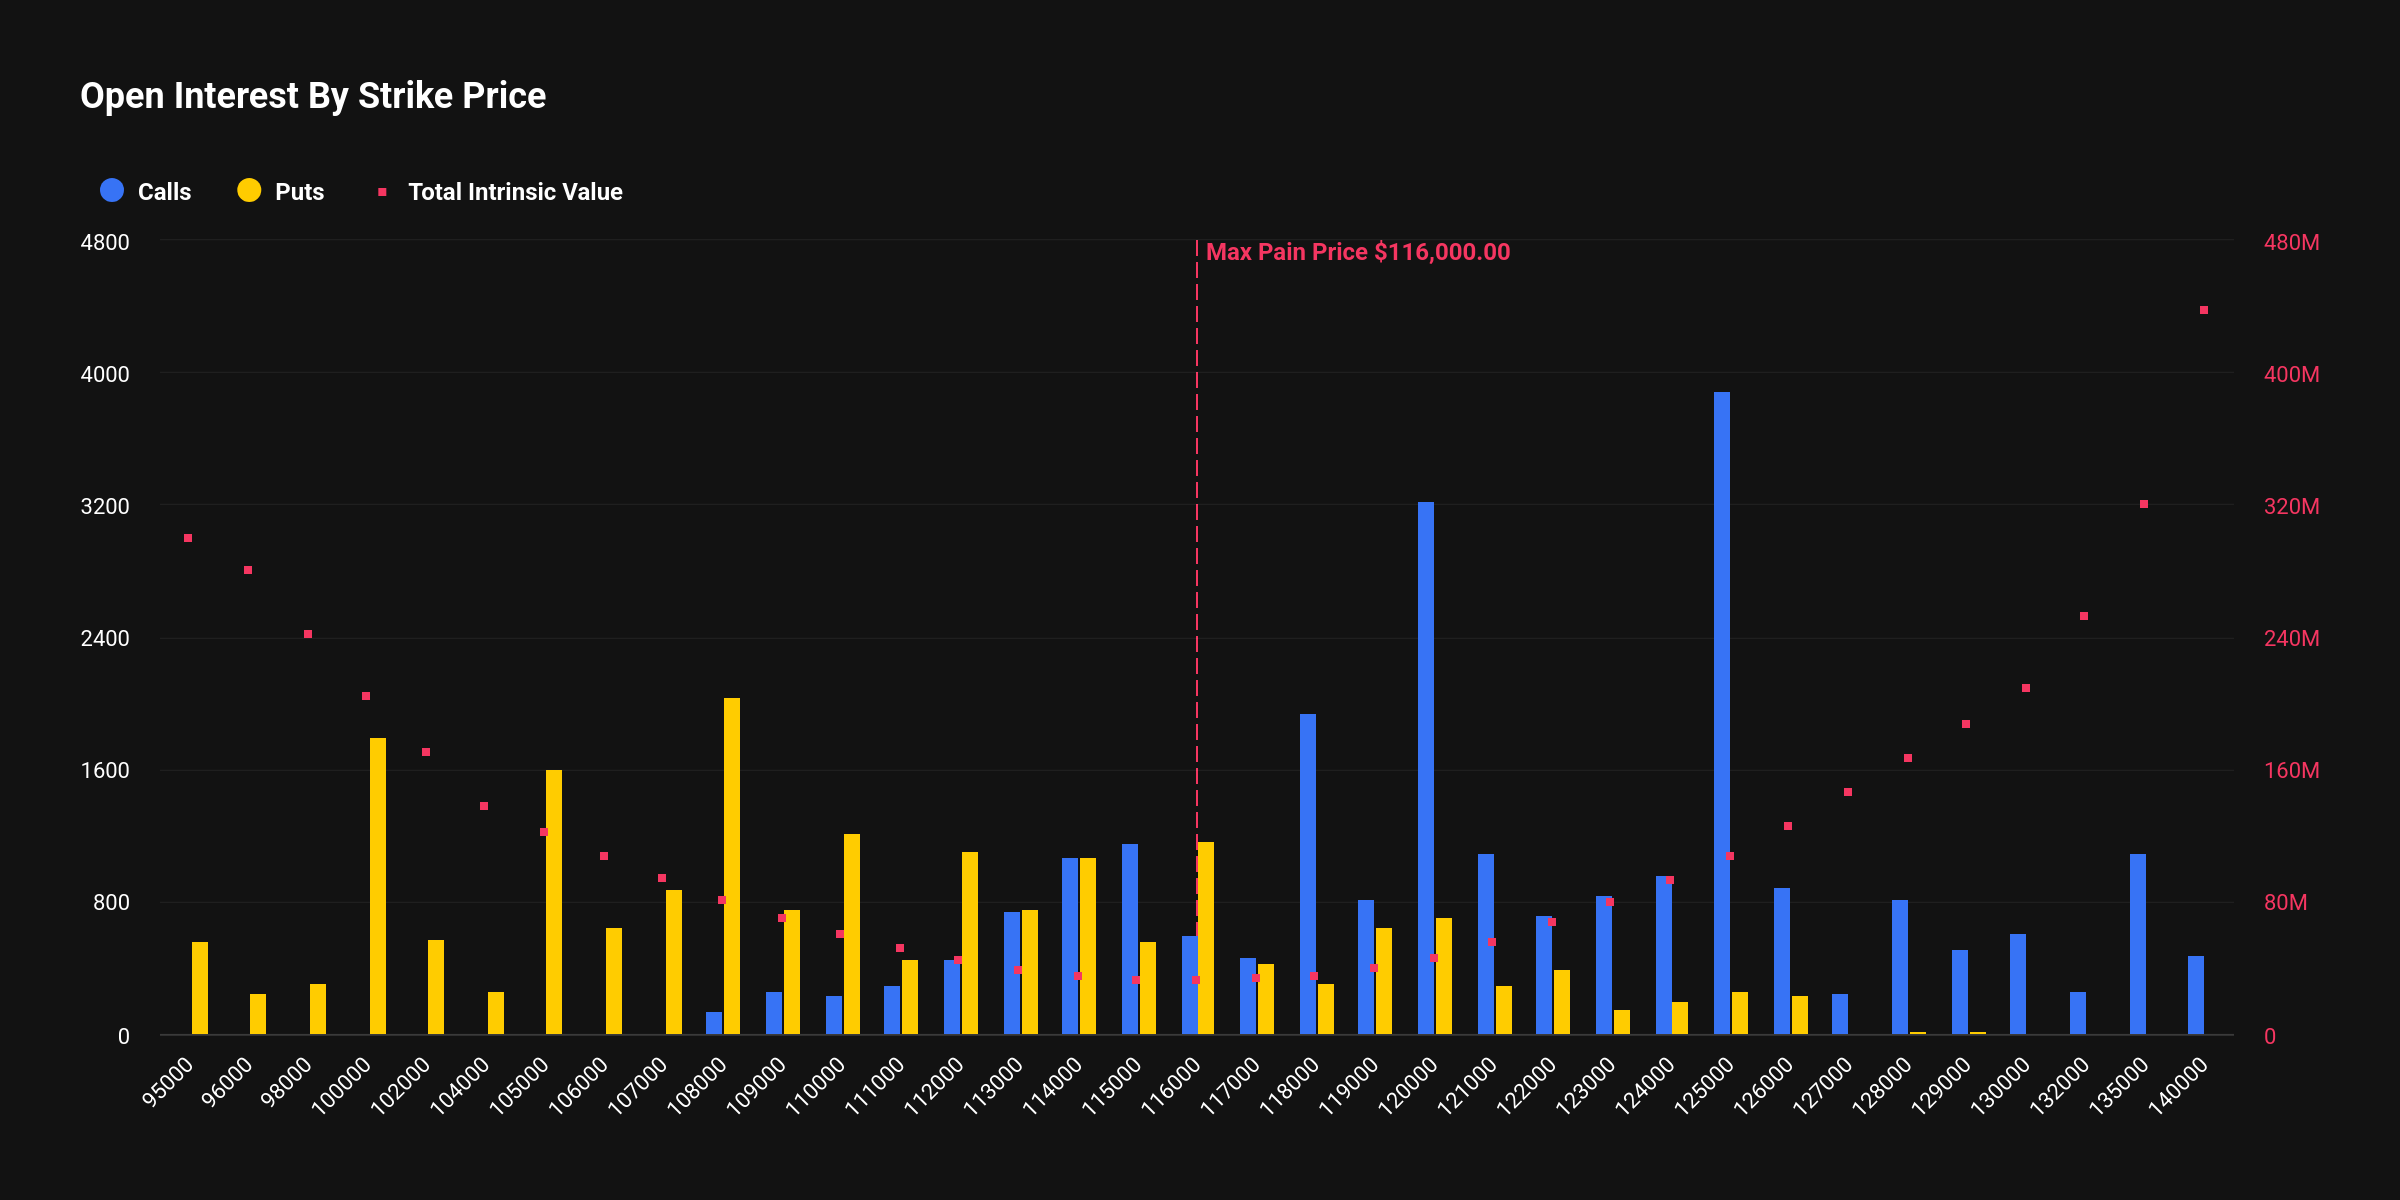Toggle the Total Intrinsic Value legend
The image size is (2400, 1200).
pos(514,192)
